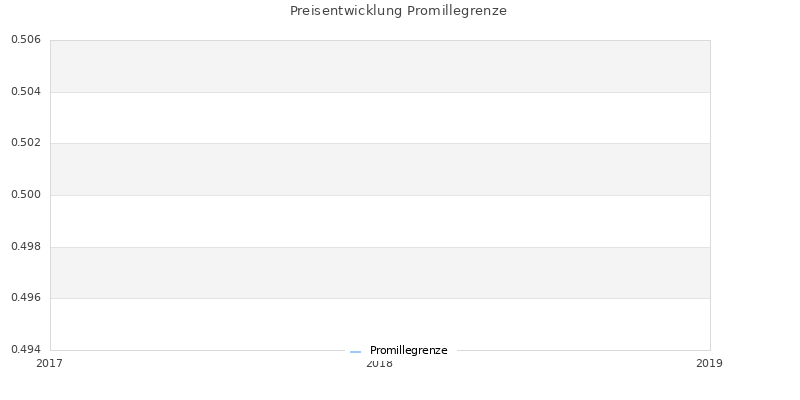Click the white band between 0.498 and 0.500
The height and width of the screenshot is (400, 800).
pyautogui.click(x=380, y=221)
